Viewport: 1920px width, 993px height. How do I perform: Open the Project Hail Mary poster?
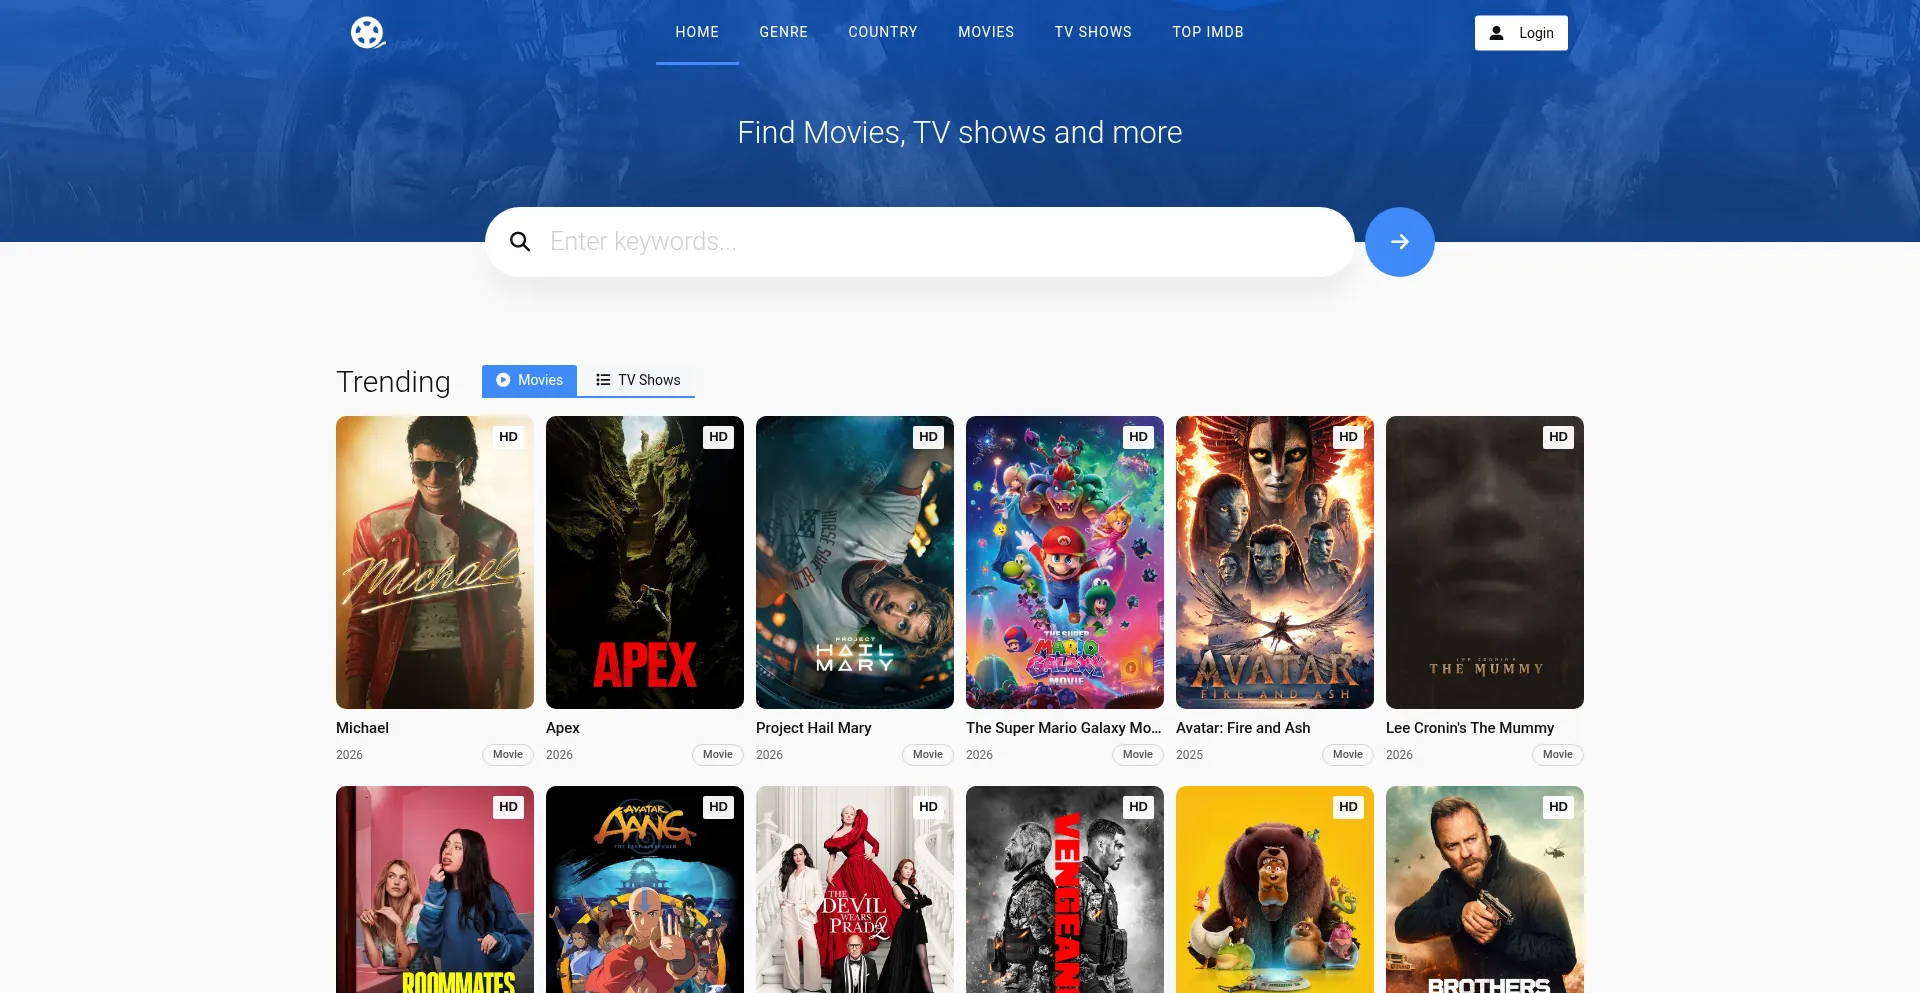(x=855, y=562)
